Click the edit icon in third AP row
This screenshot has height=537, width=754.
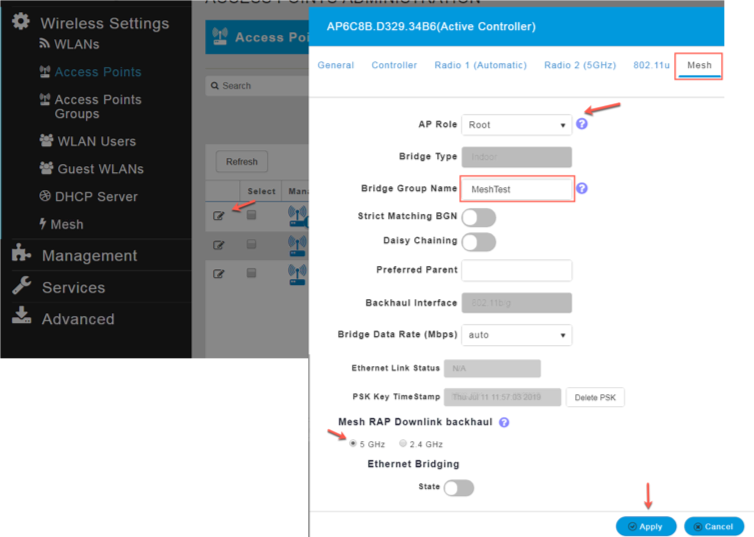pyautogui.click(x=218, y=272)
